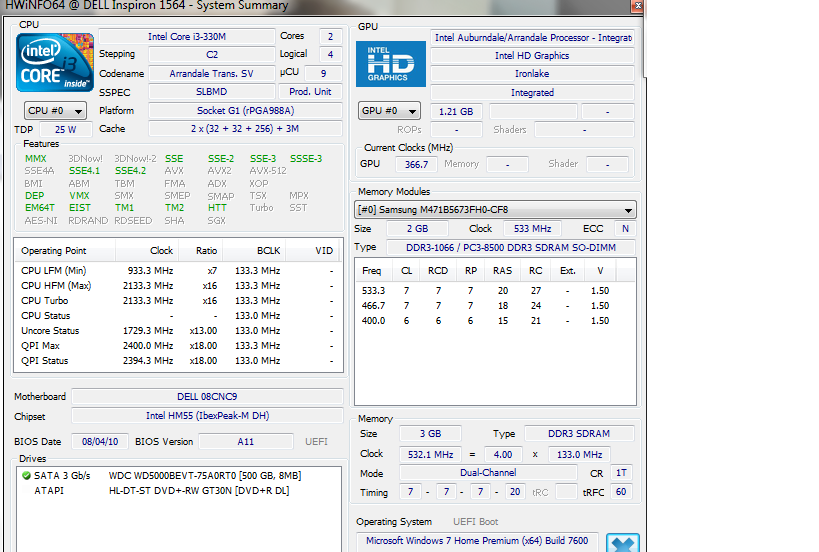Select the QPI Max row
The height and width of the screenshot is (552, 819).
tap(178, 346)
